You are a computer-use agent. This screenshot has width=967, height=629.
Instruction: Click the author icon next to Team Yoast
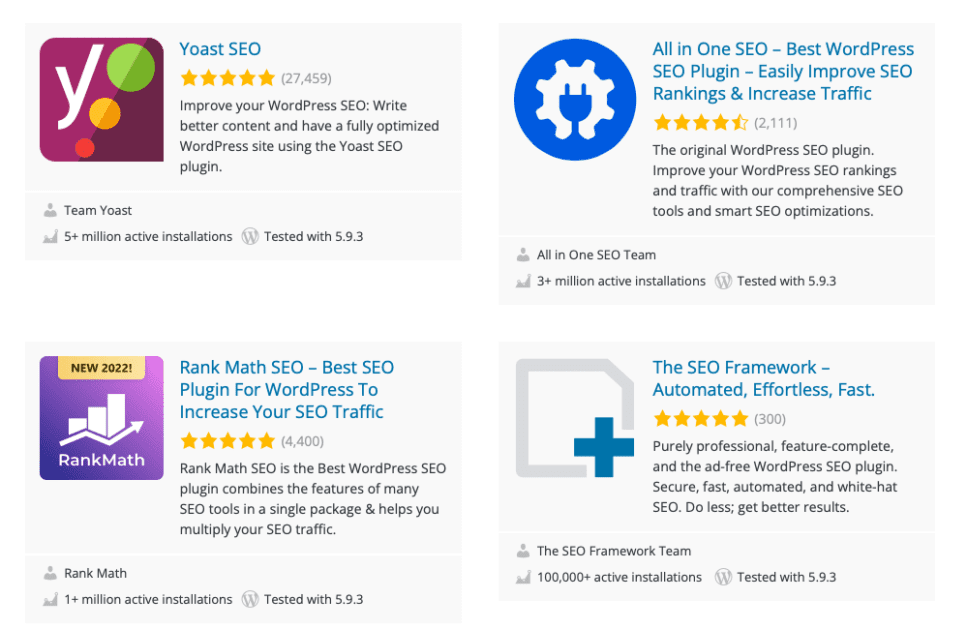point(50,210)
